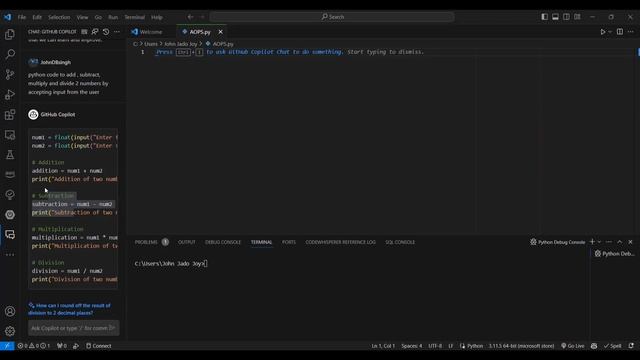Open the Edit menu

click(x=37, y=17)
